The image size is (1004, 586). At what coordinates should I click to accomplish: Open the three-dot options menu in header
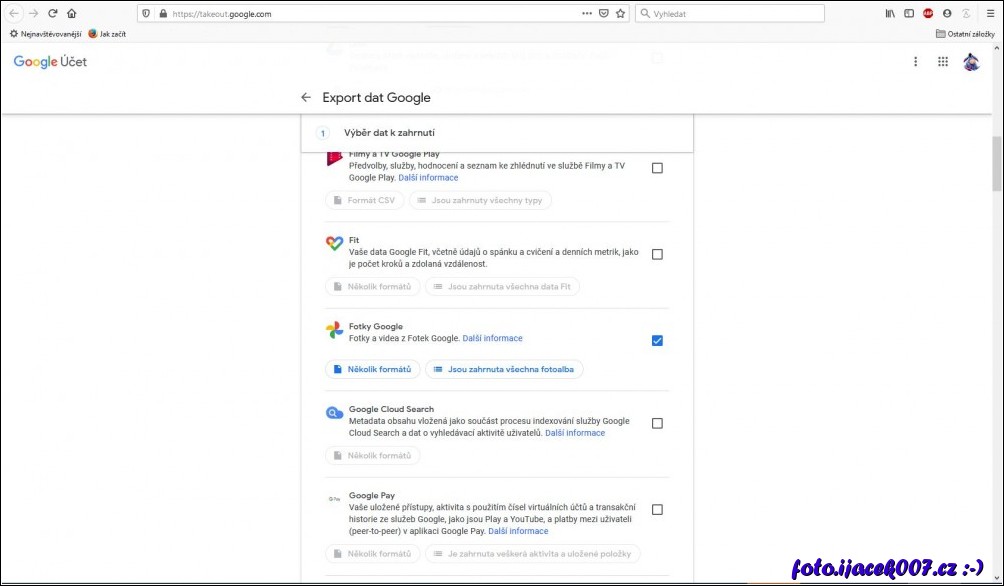[915, 62]
